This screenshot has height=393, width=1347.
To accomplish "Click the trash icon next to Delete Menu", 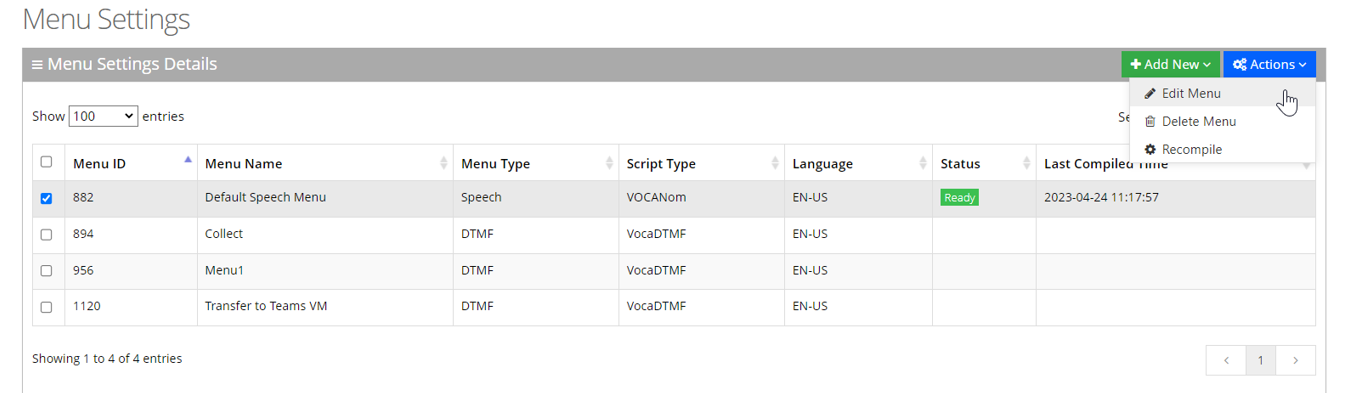I will click(x=1150, y=121).
